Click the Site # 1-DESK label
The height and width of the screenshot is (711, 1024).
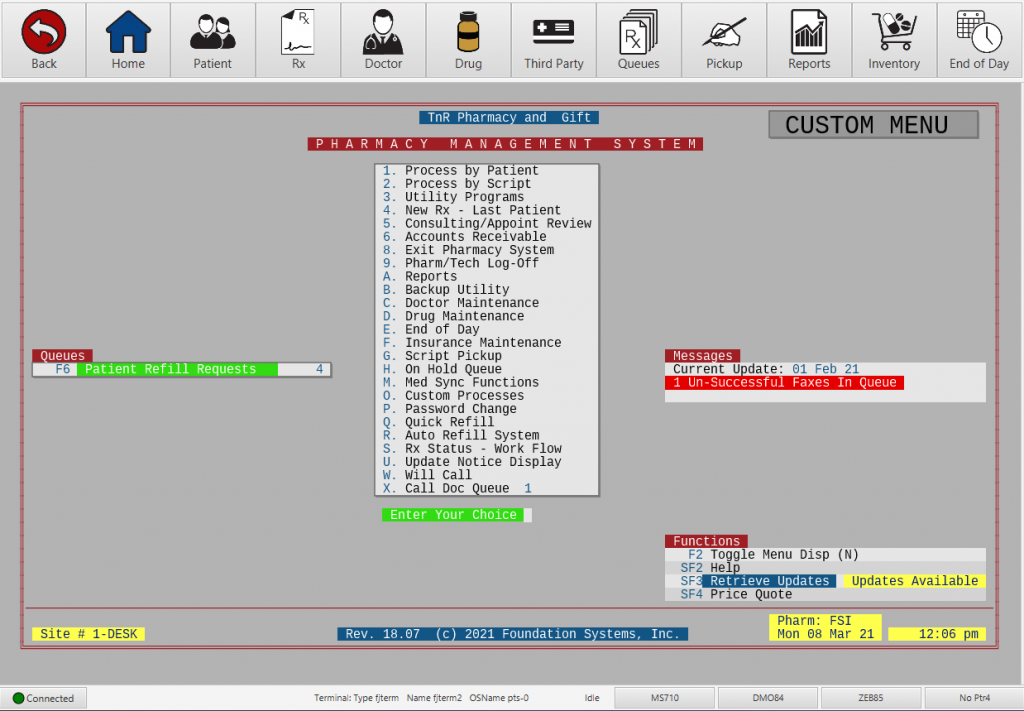[x=89, y=634]
